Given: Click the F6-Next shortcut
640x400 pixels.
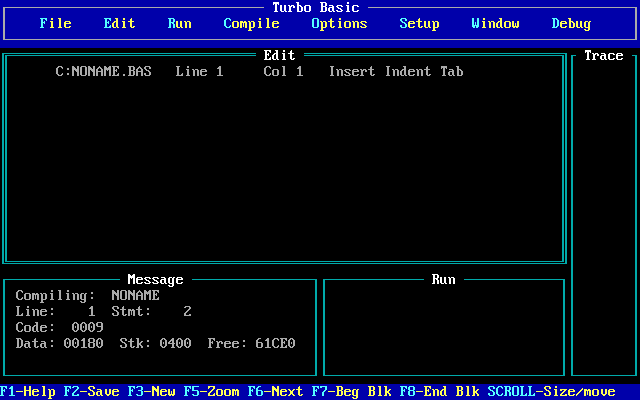Looking at the screenshot, I should [x=276, y=391].
